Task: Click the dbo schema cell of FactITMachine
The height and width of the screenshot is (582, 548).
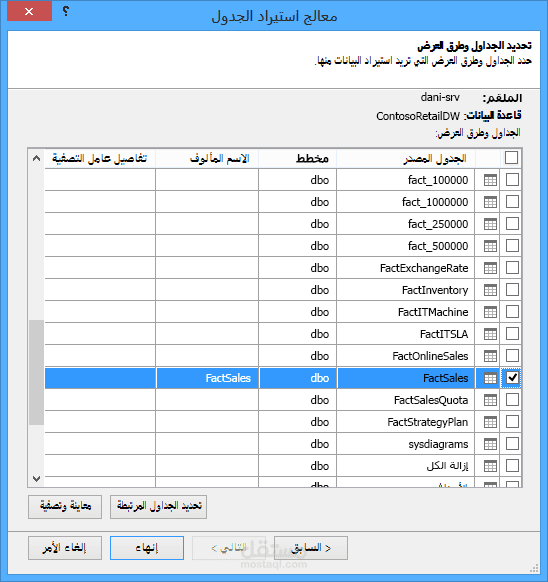Action: pyautogui.click(x=298, y=312)
